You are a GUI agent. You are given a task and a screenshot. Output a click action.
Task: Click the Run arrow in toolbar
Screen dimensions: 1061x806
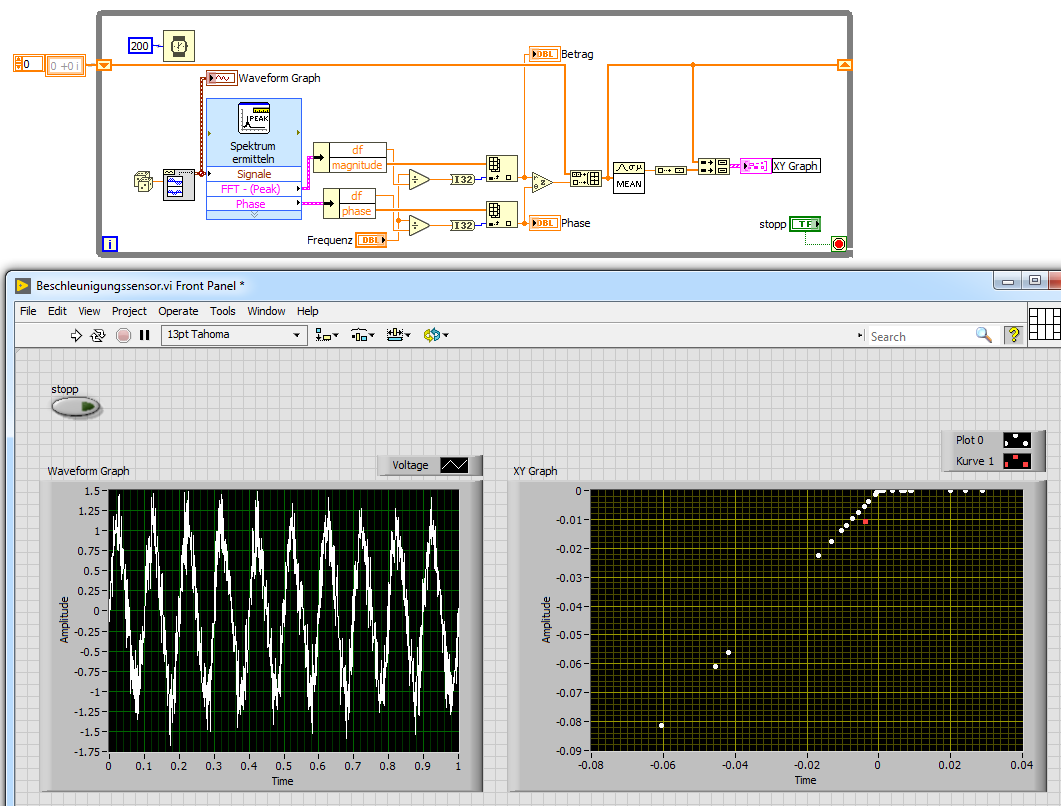click(76, 336)
